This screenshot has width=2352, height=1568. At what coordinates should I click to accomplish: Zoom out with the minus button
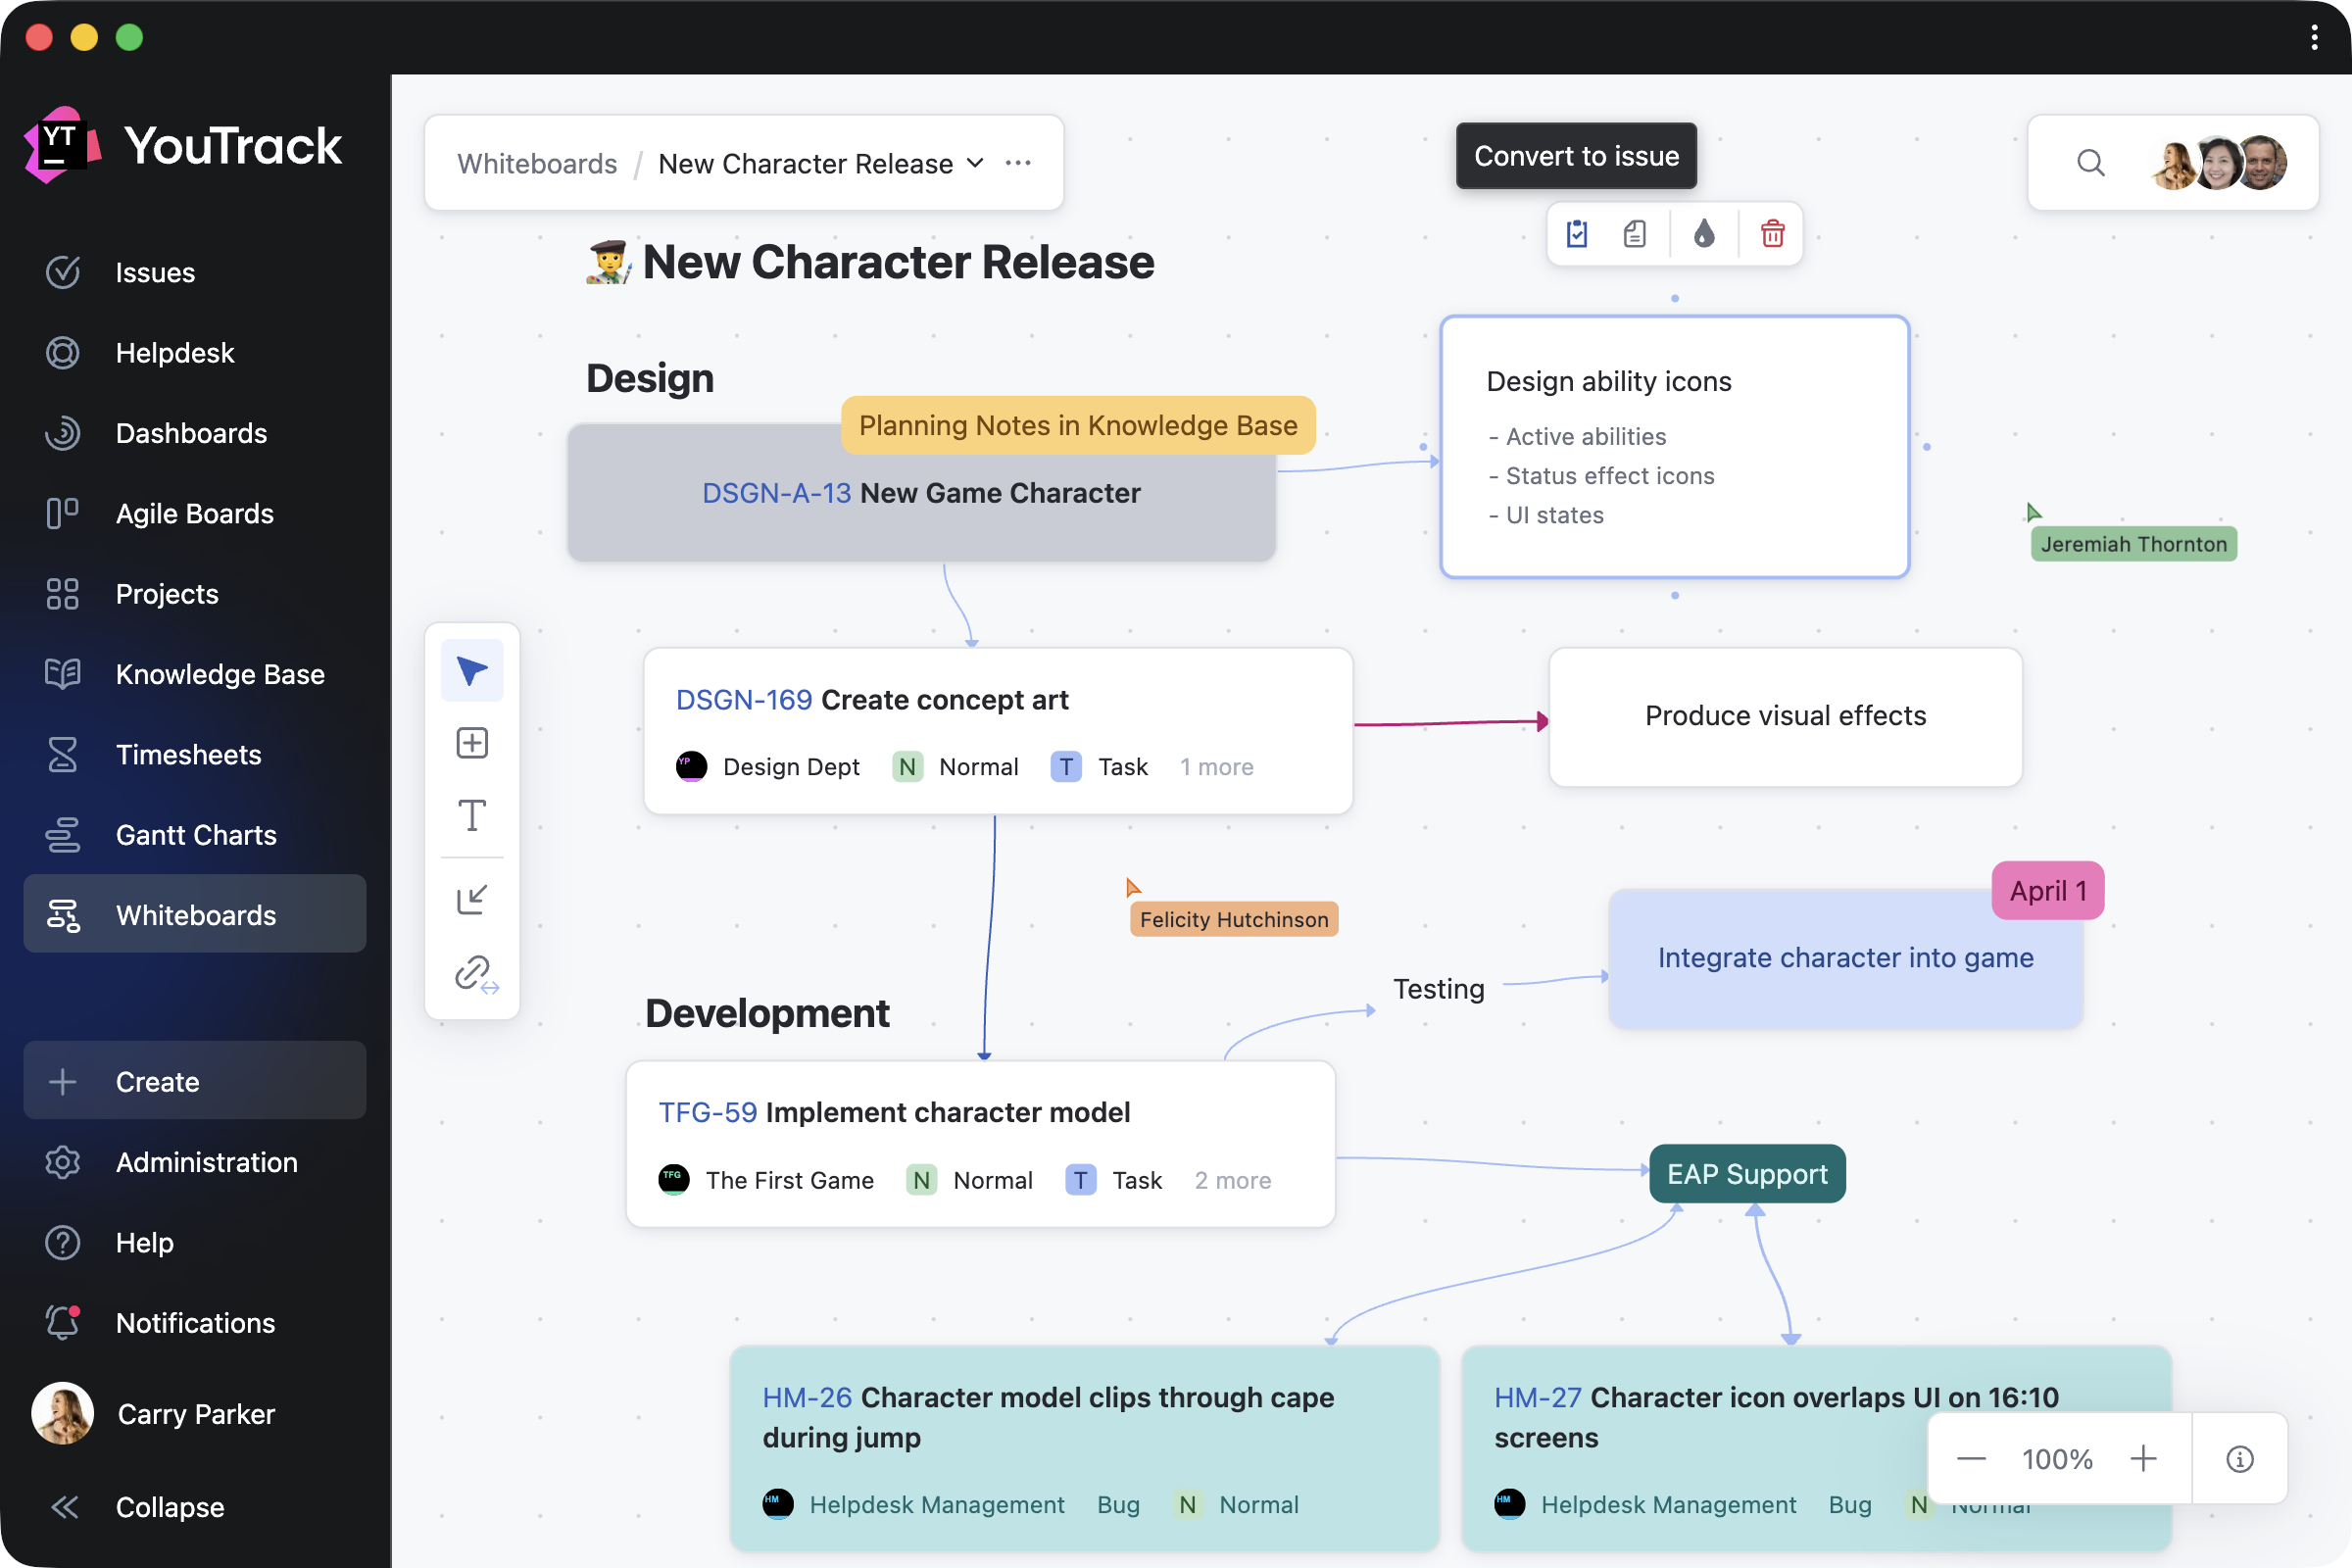point(1971,1459)
